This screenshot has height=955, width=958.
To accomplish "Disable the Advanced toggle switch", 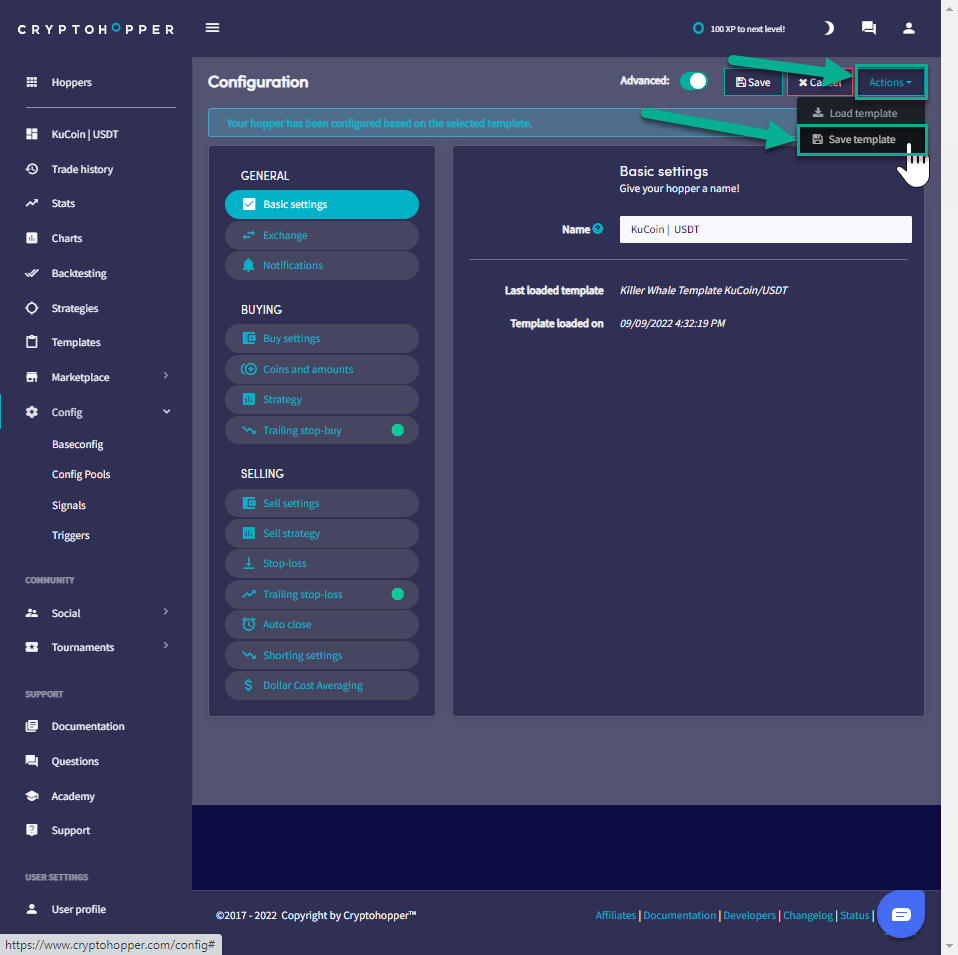I will (693, 81).
